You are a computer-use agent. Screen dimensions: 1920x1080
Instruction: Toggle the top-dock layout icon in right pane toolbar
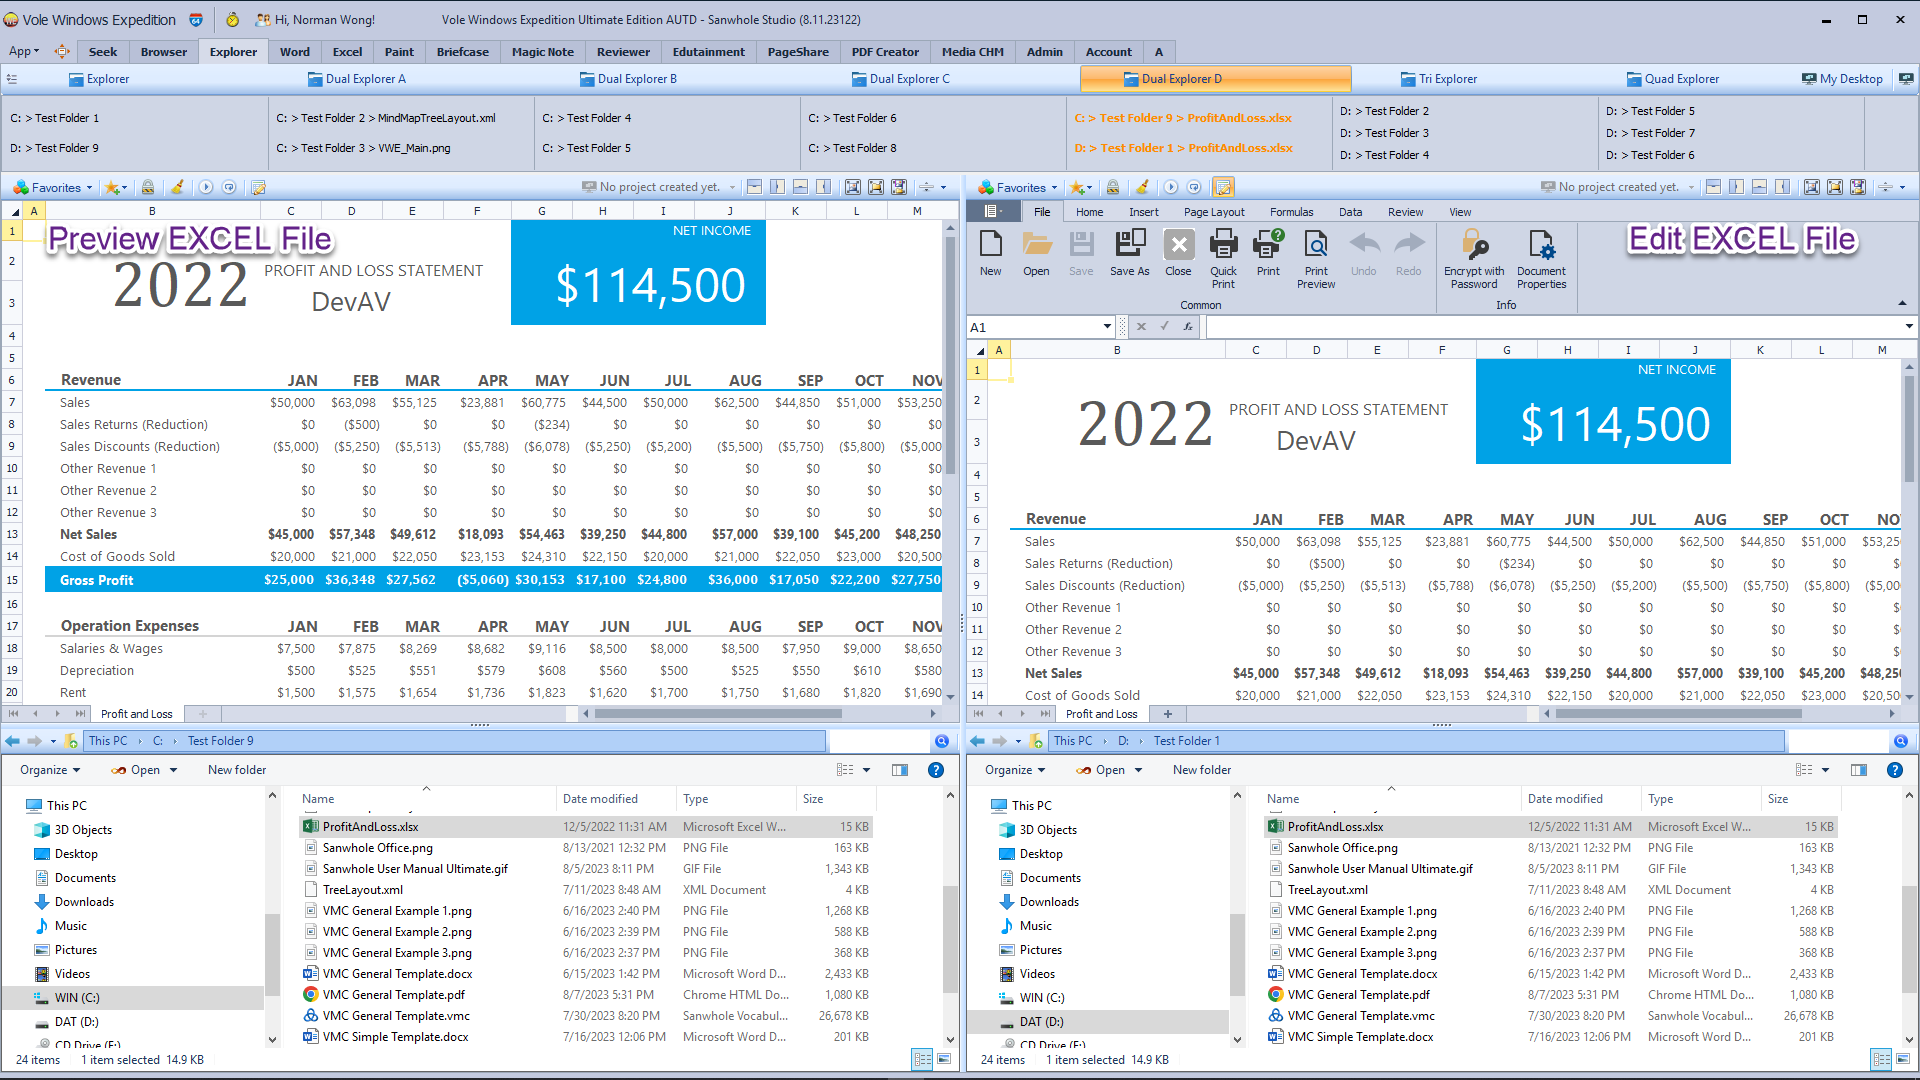pos(1714,187)
